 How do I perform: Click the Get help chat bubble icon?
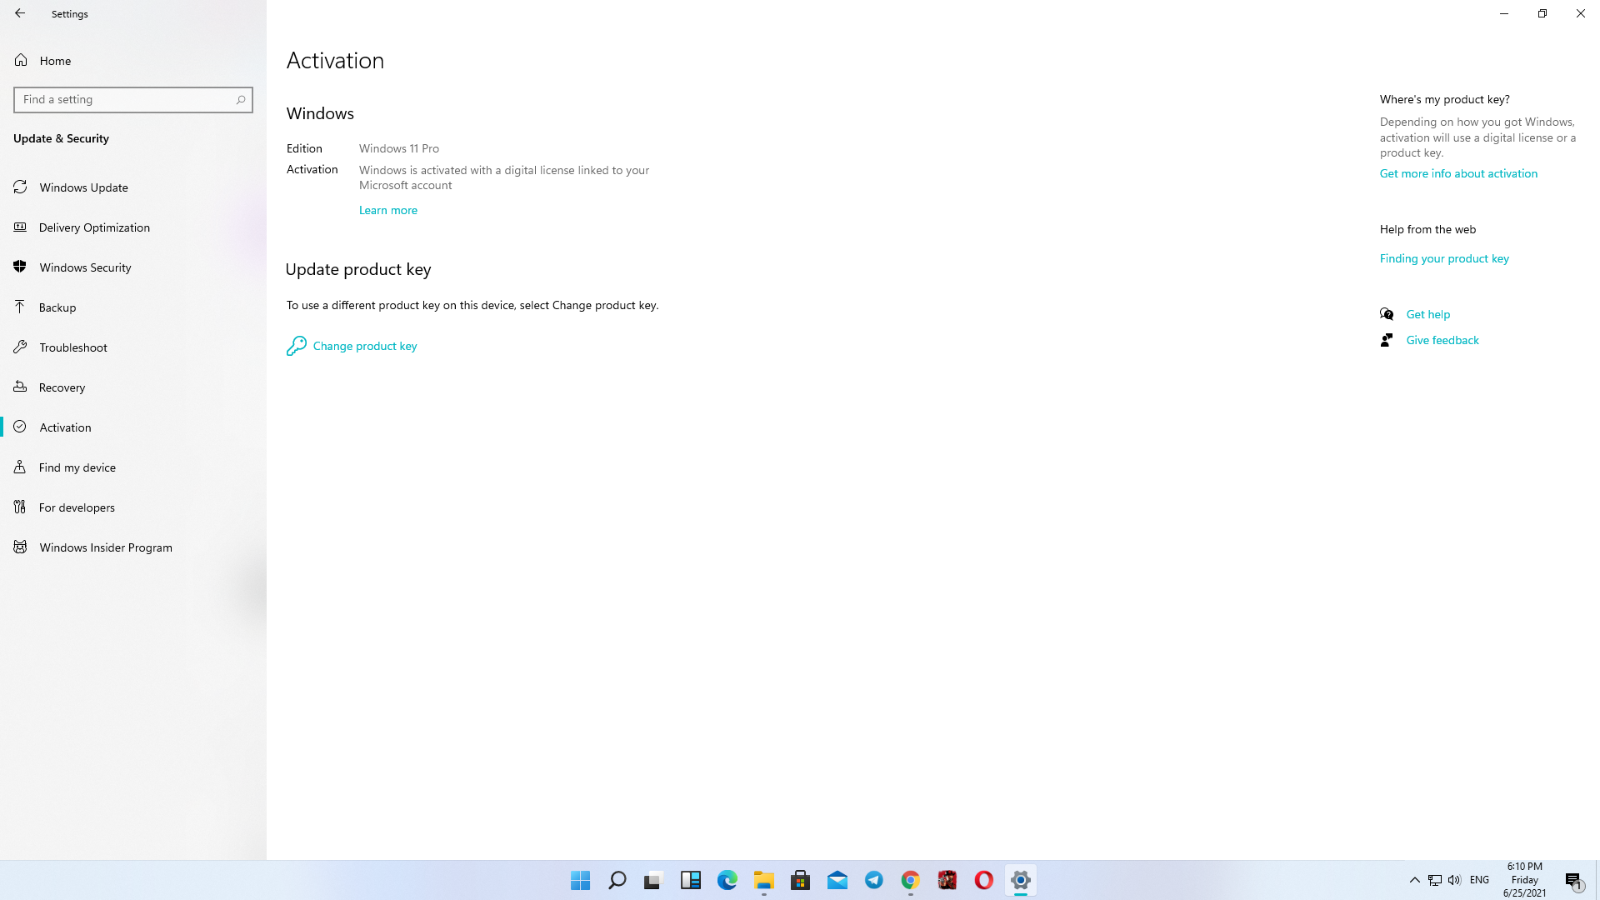[x=1387, y=314]
